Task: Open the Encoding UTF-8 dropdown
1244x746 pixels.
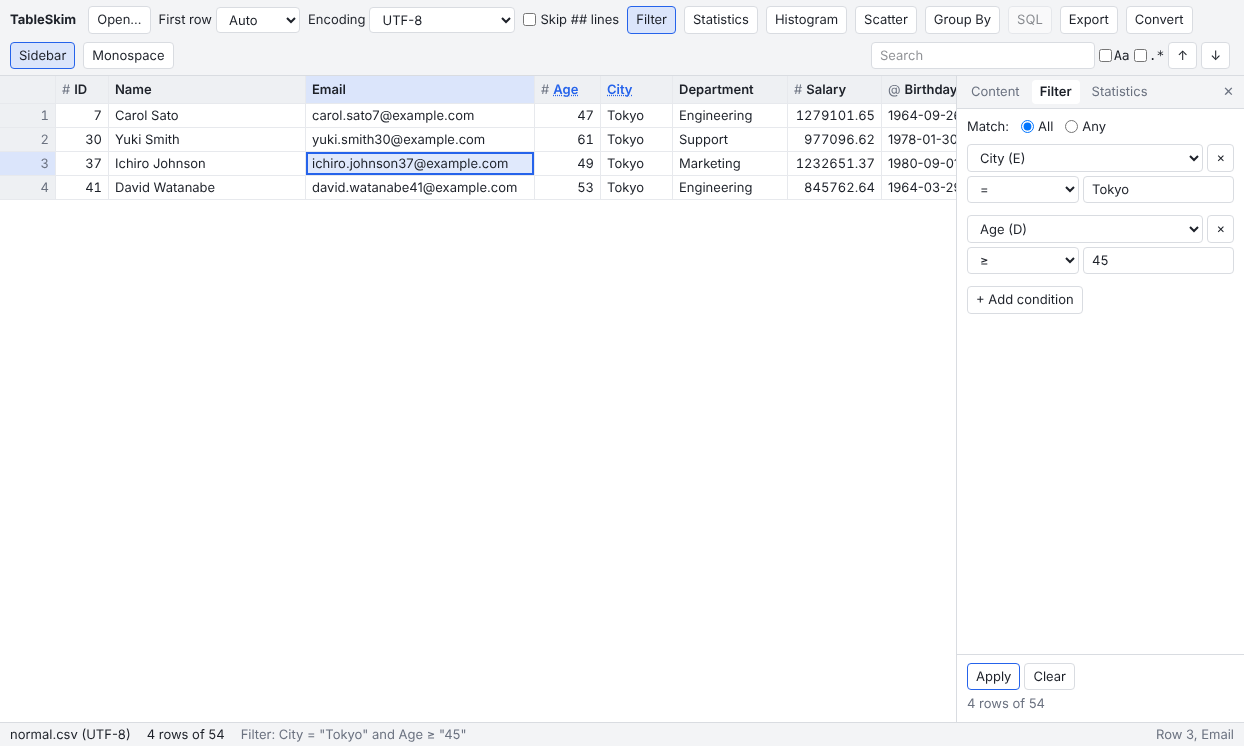Action: 442,20
